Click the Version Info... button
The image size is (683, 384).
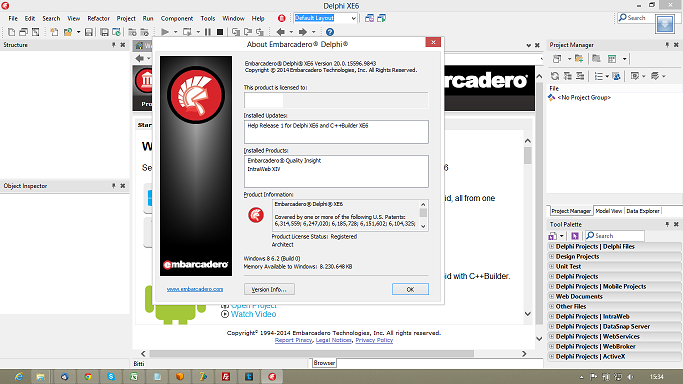(x=269, y=290)
